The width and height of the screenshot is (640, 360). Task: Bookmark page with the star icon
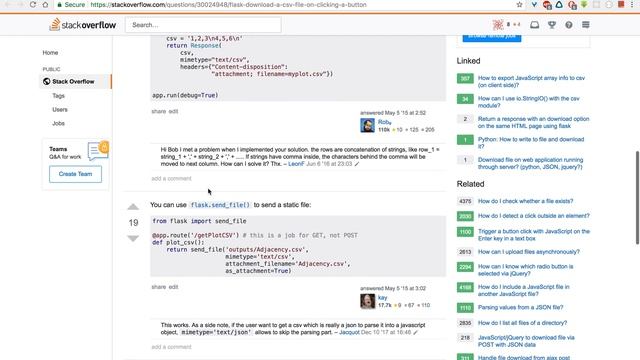click(x=519, y=5)
